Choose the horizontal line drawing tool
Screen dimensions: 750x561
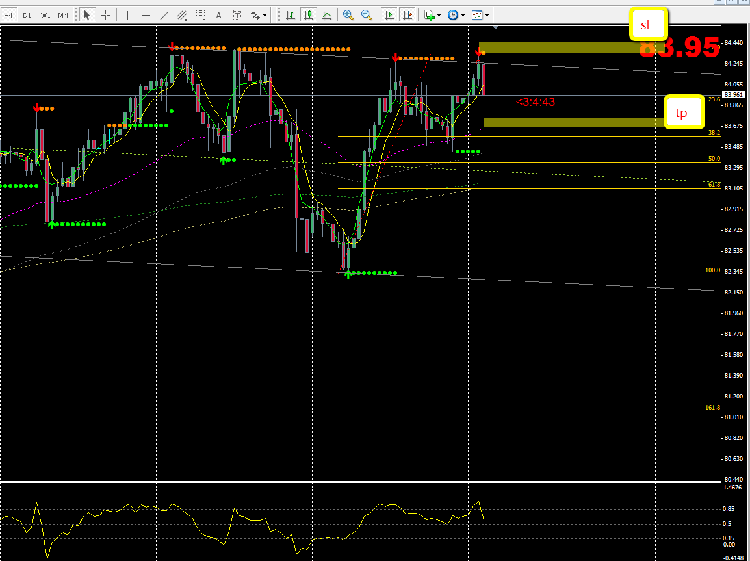point(146,15)
